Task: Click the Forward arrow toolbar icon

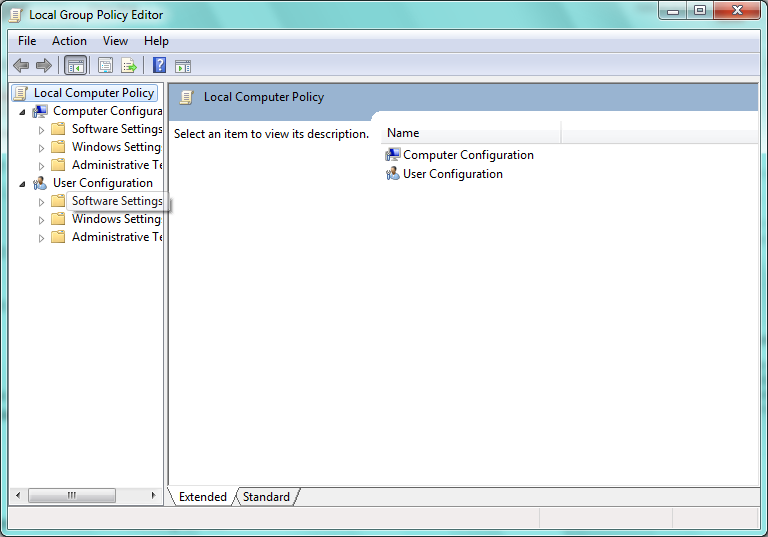Action: [44, 65]
